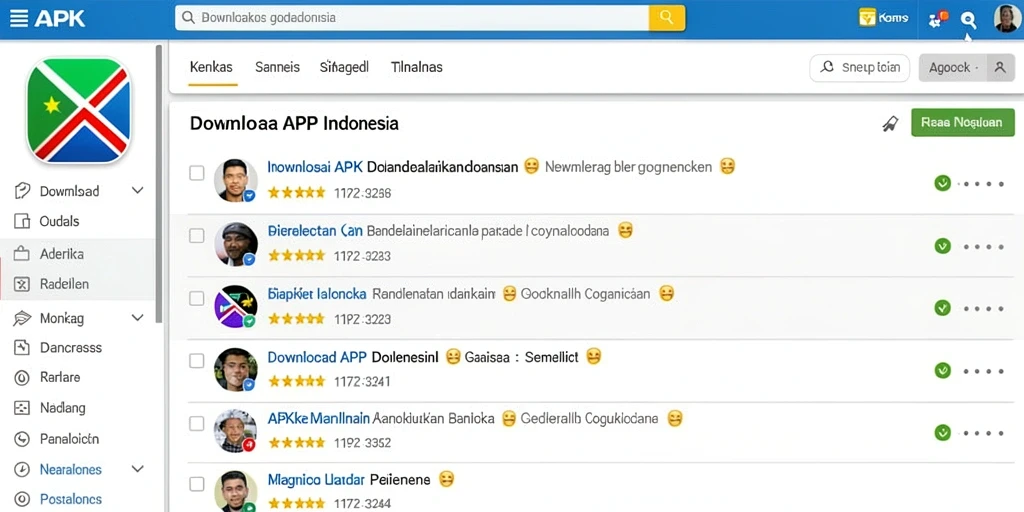Expand the Nearalones sidebar section
This screenshot has height=512, width=1024.
(137, 469)
